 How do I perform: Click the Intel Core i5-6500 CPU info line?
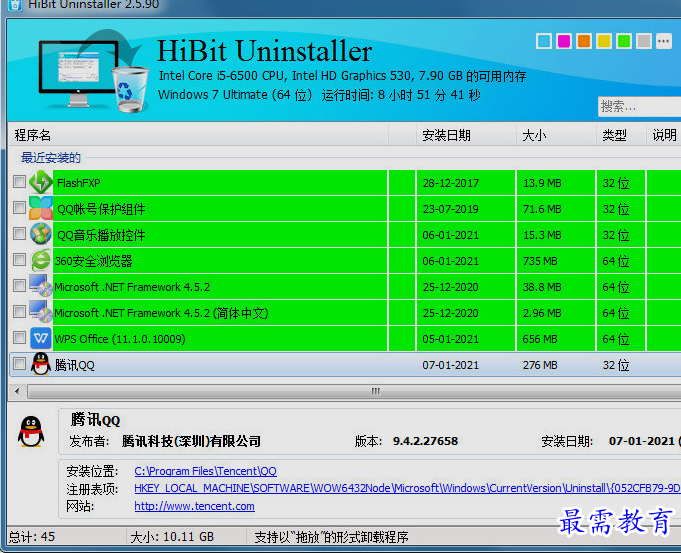pos(342,76)
